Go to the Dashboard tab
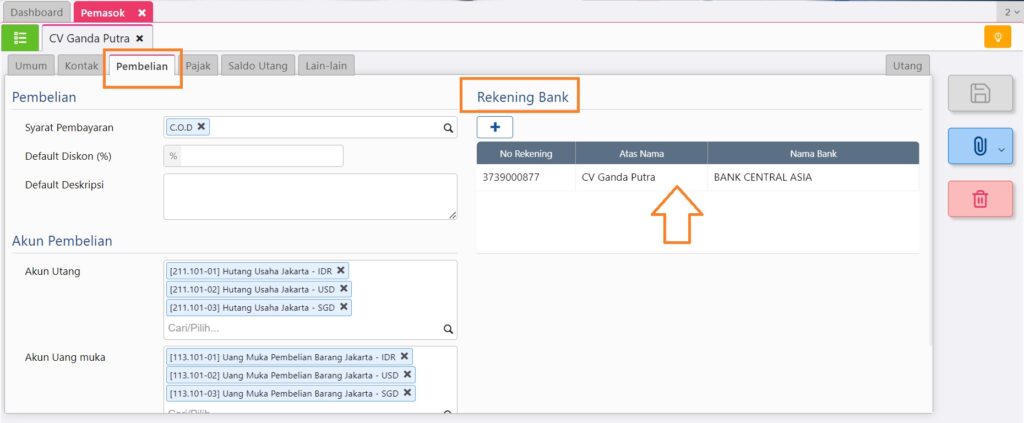The width and height of the screenshot is (1024, 423). point(37,13)
